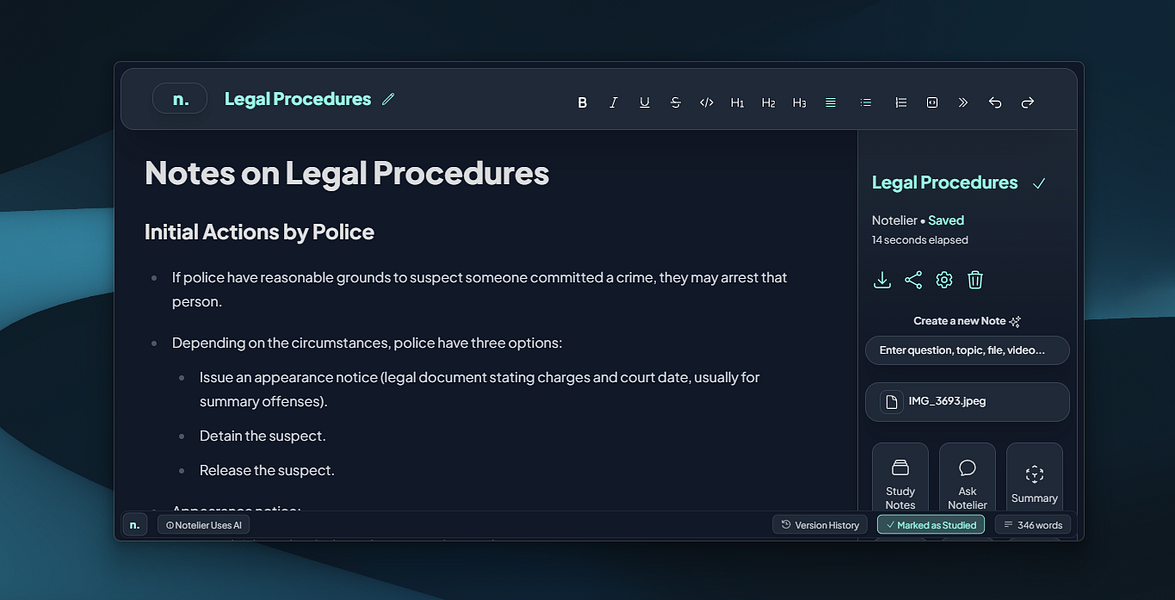Click the Notelier 'n.' logo in header
Viewport: 1175px width, 600px height.
[180, 98]
